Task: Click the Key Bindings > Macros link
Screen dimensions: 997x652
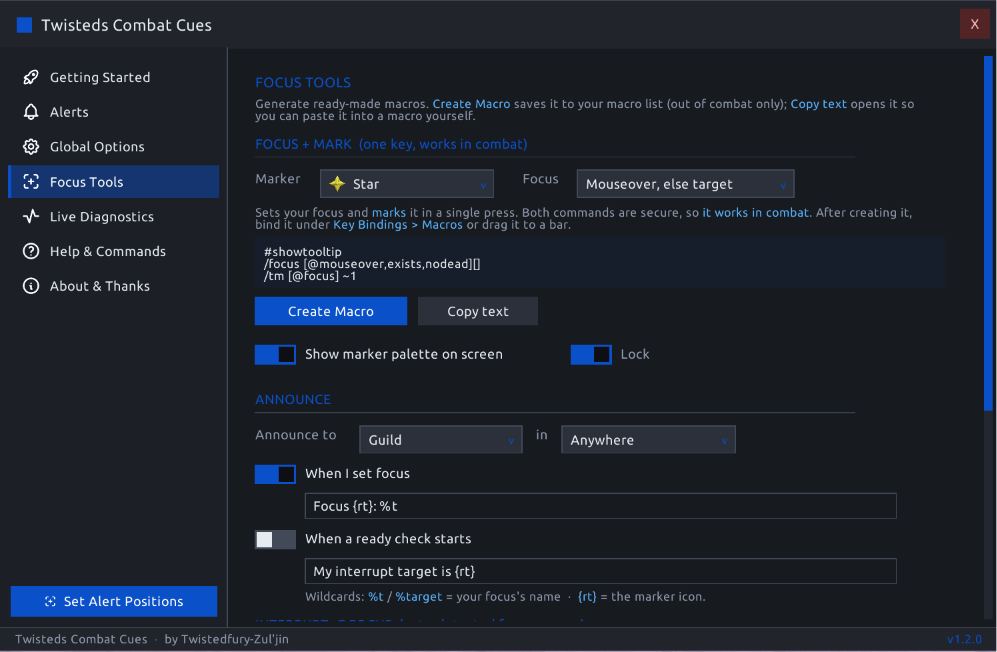Action: click(x=398, y=225)
